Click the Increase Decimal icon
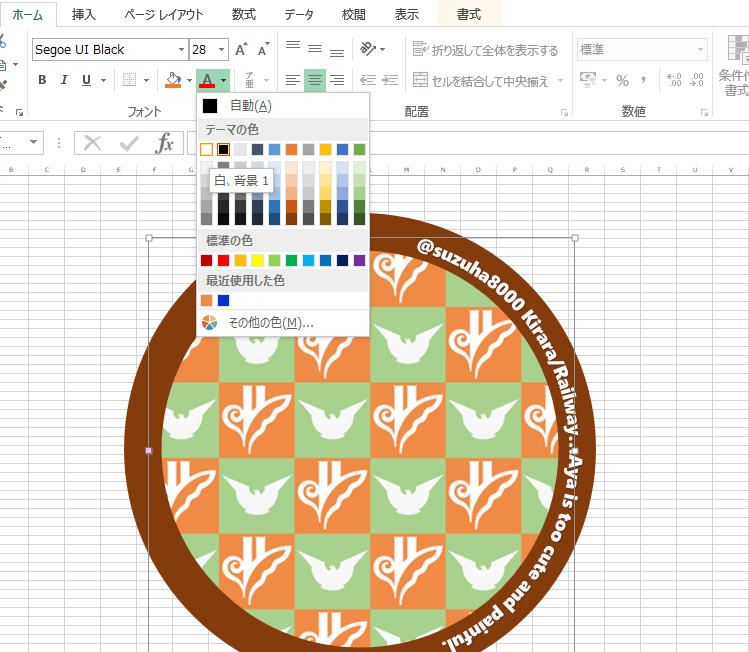 coord(674,80)
